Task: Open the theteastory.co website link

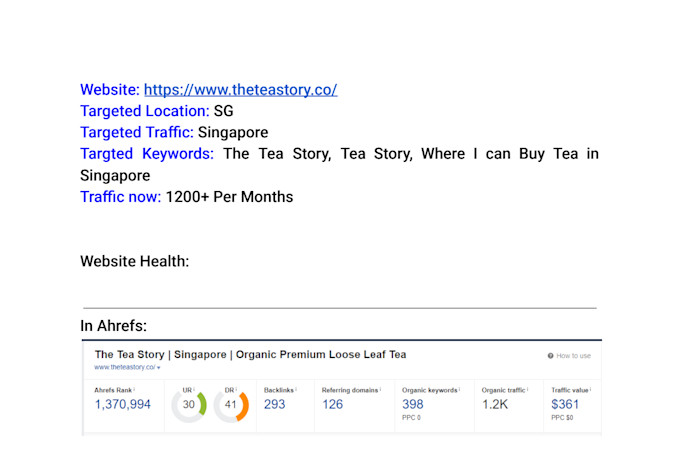Action: (x=241, y=90)
